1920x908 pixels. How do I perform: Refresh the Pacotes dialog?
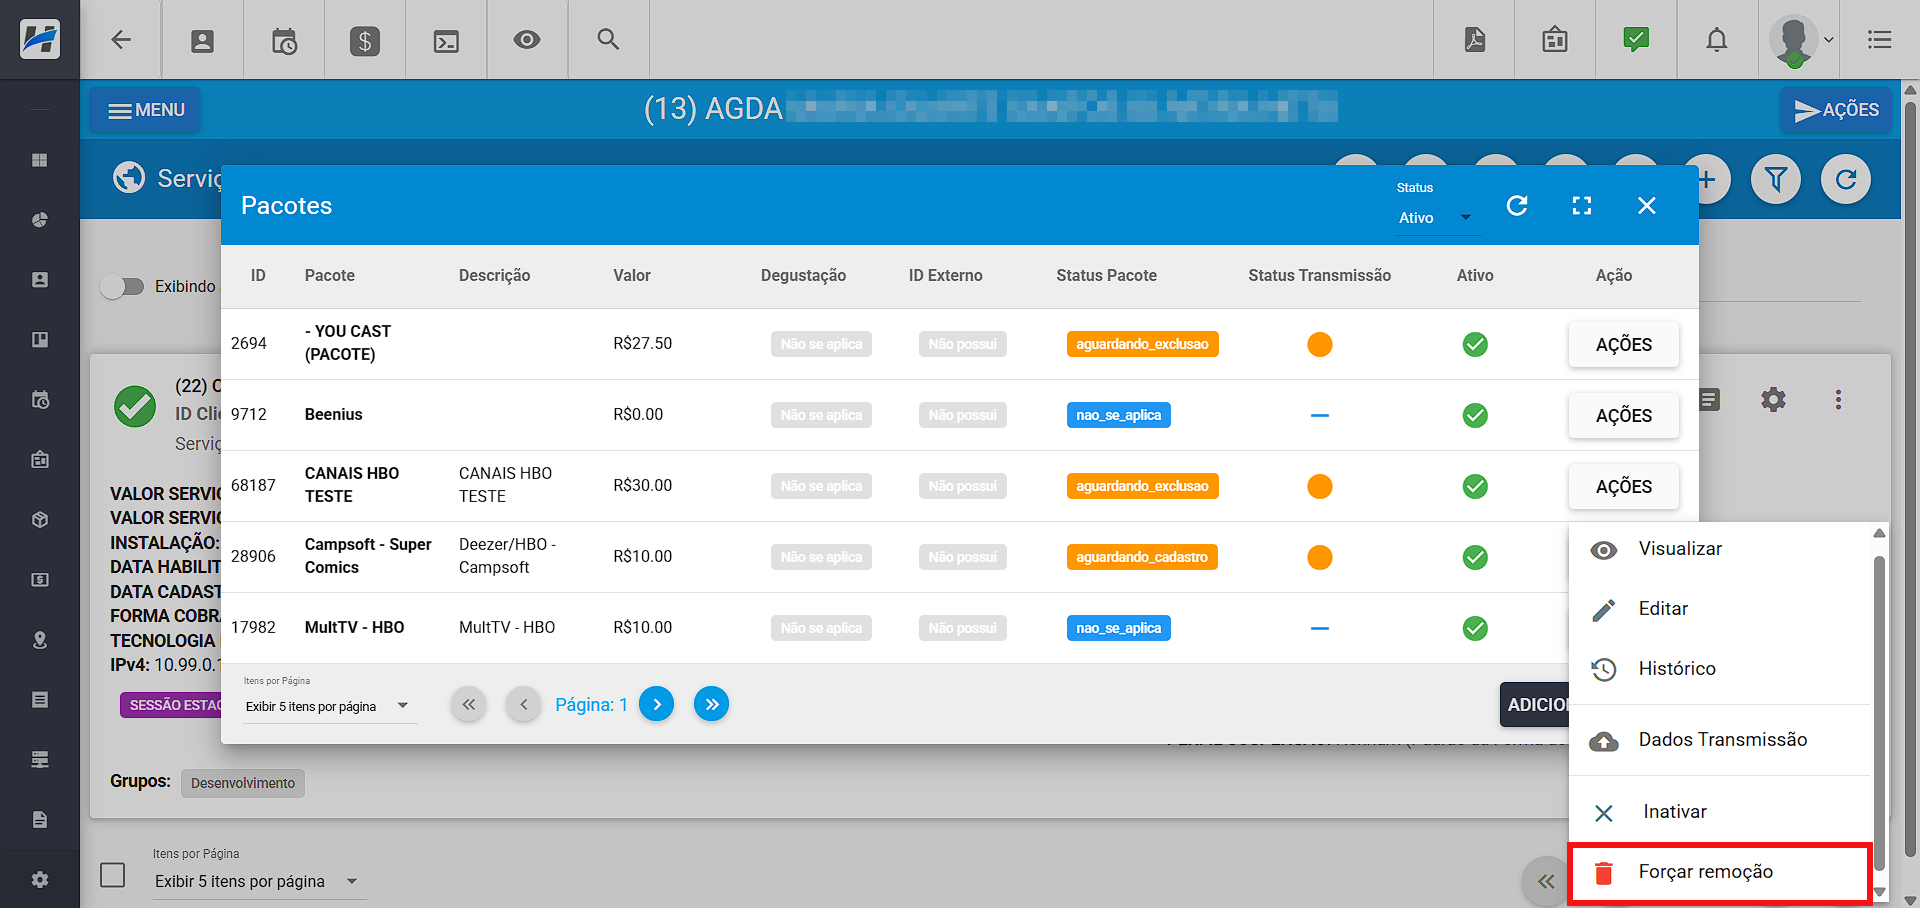point(1517,205)
